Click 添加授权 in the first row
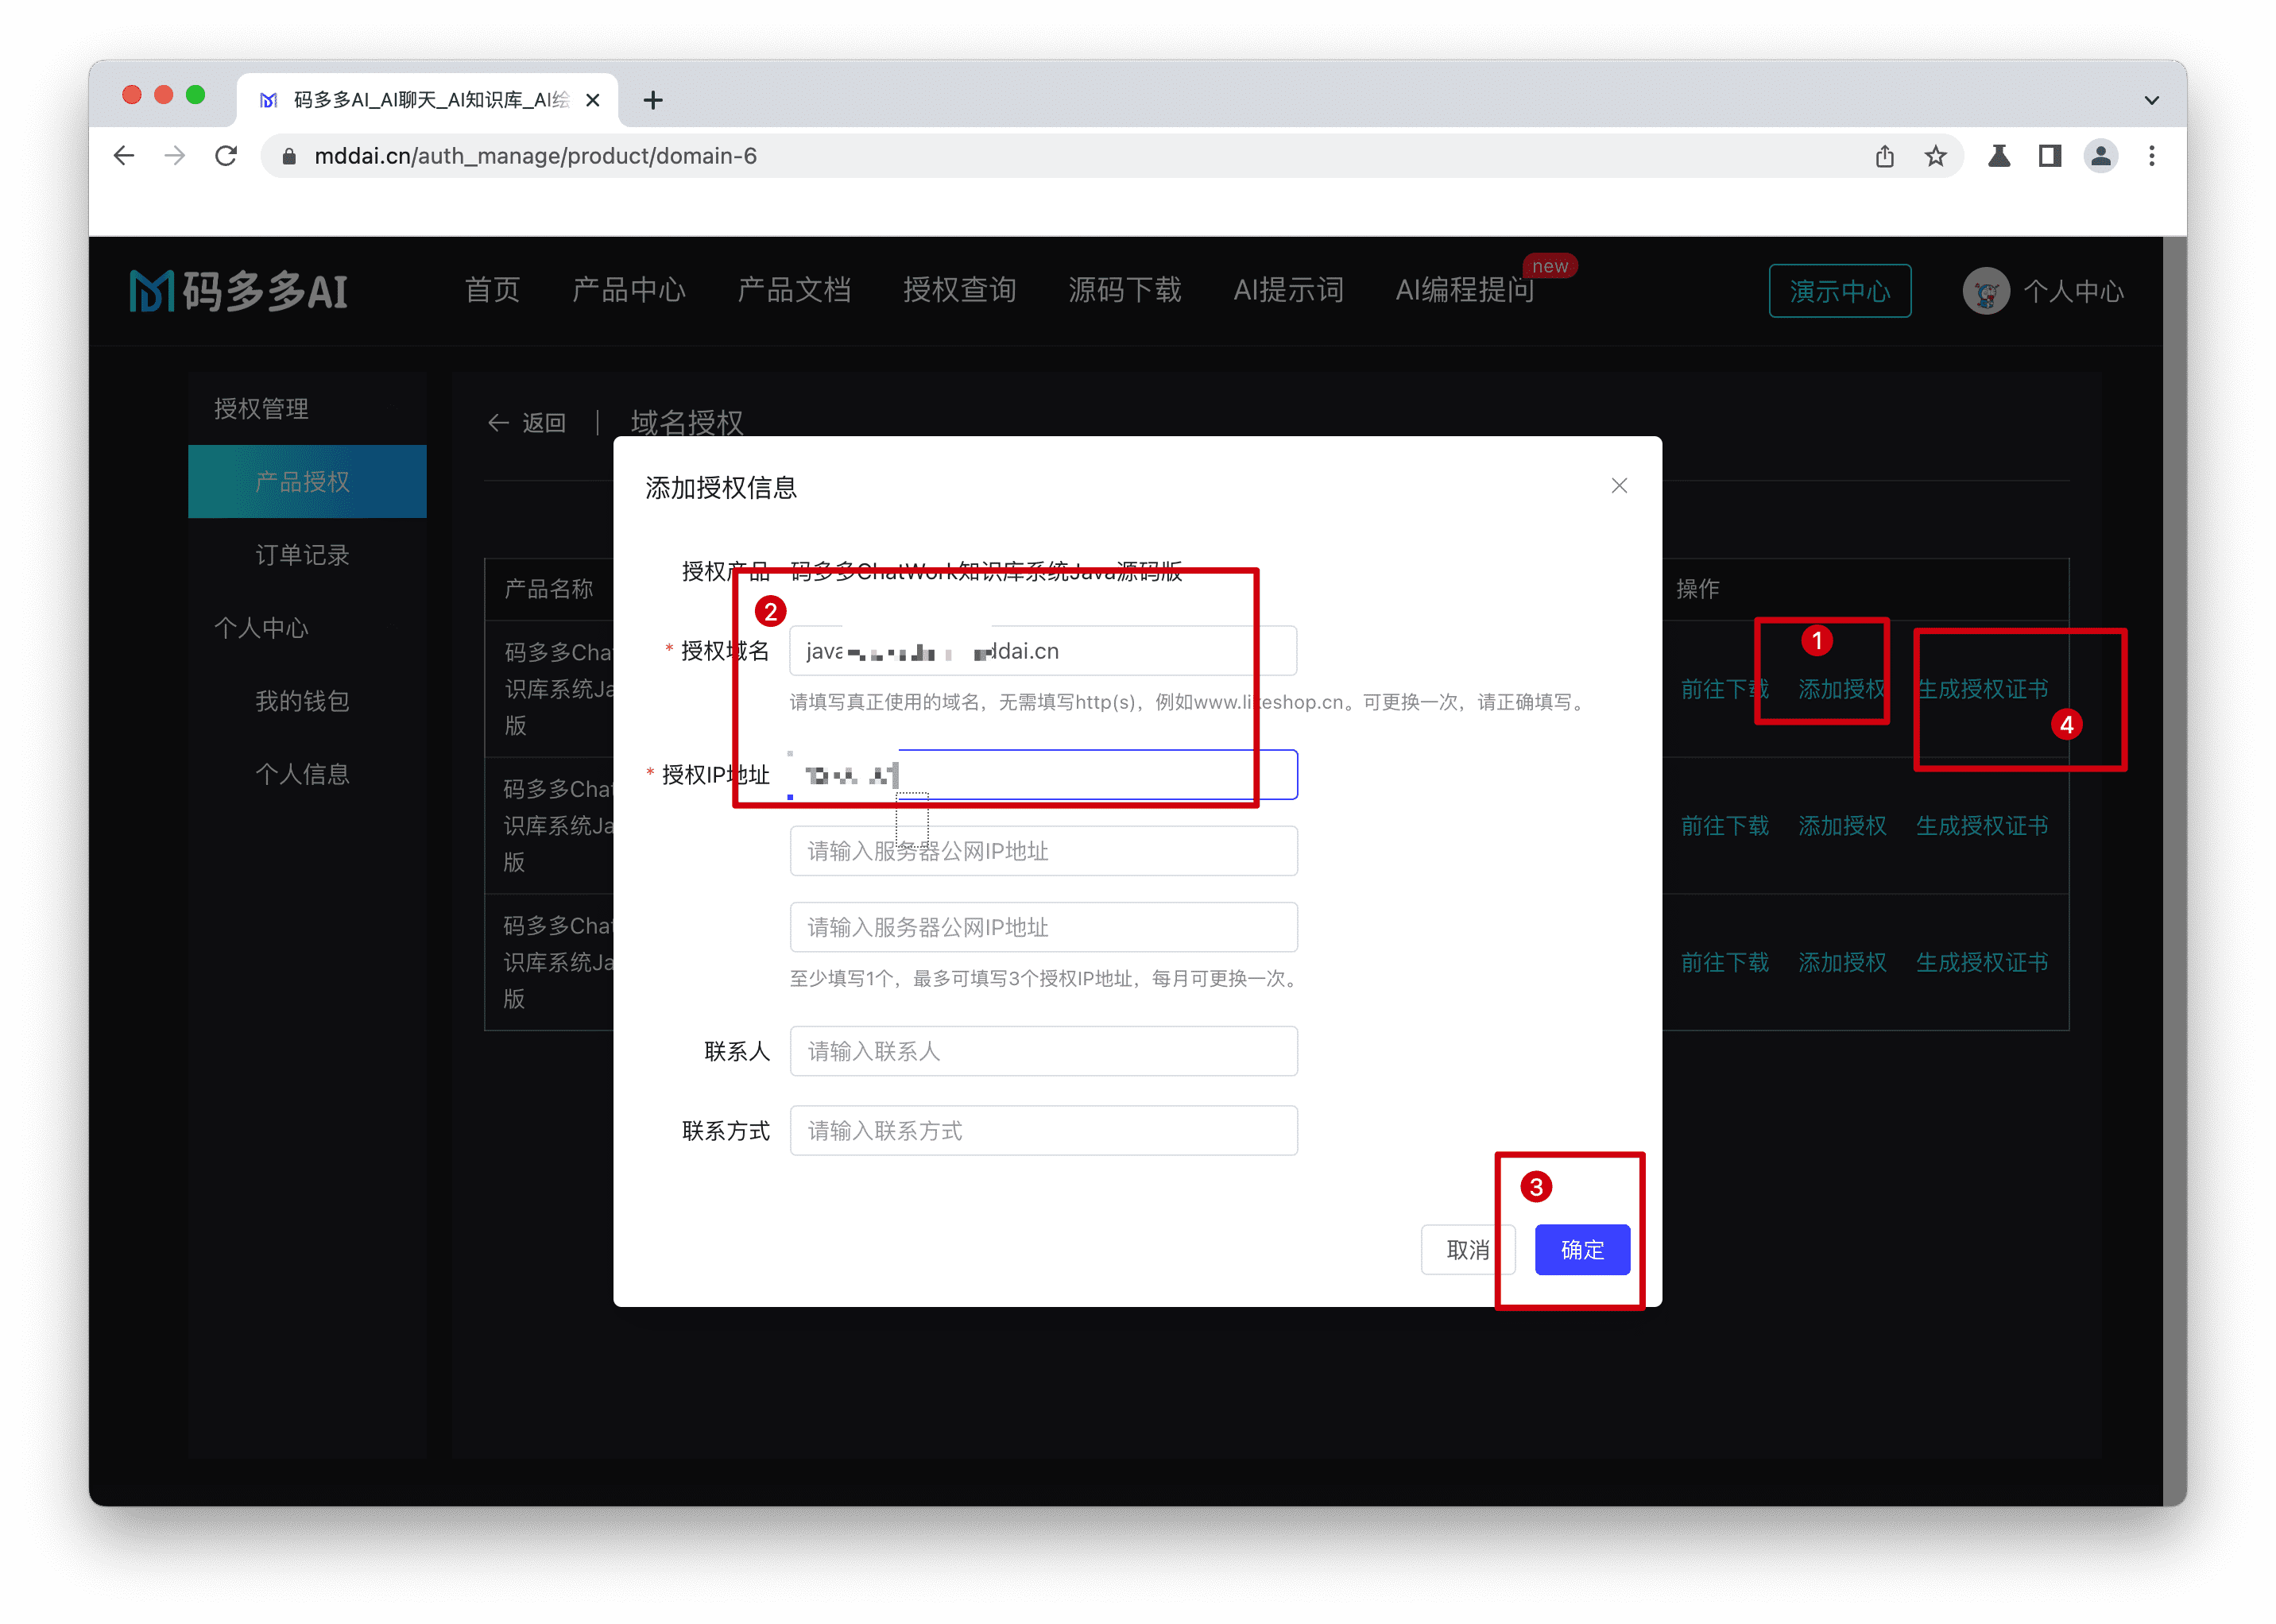The image size is (2276, 1624). [1842, 689]
